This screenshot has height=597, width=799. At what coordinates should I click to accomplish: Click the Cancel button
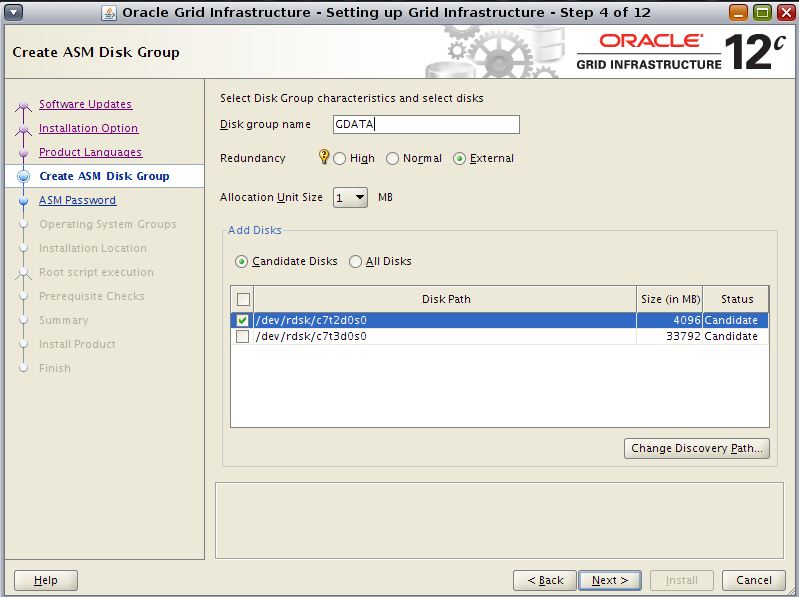pyautogui.click(x=754, y=580)
